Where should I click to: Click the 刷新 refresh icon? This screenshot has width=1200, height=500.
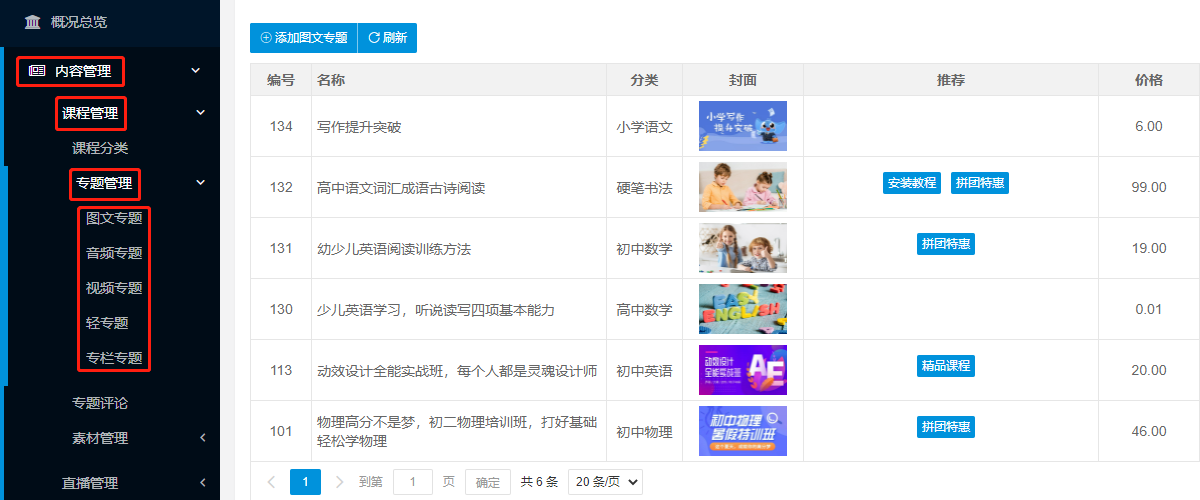[x=374, y=38]
